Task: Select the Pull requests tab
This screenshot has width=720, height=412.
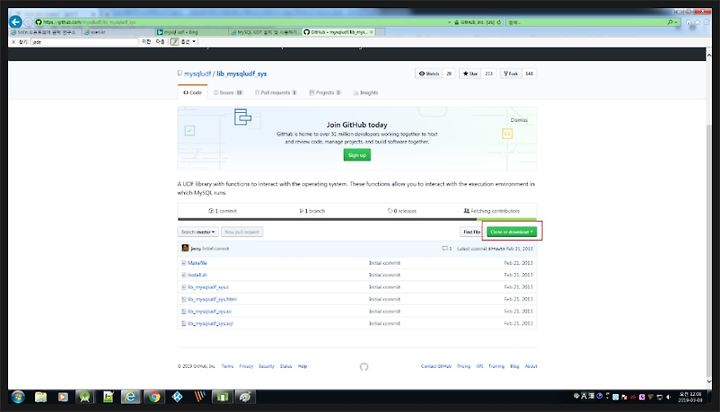Action: [x=276, y=92]
